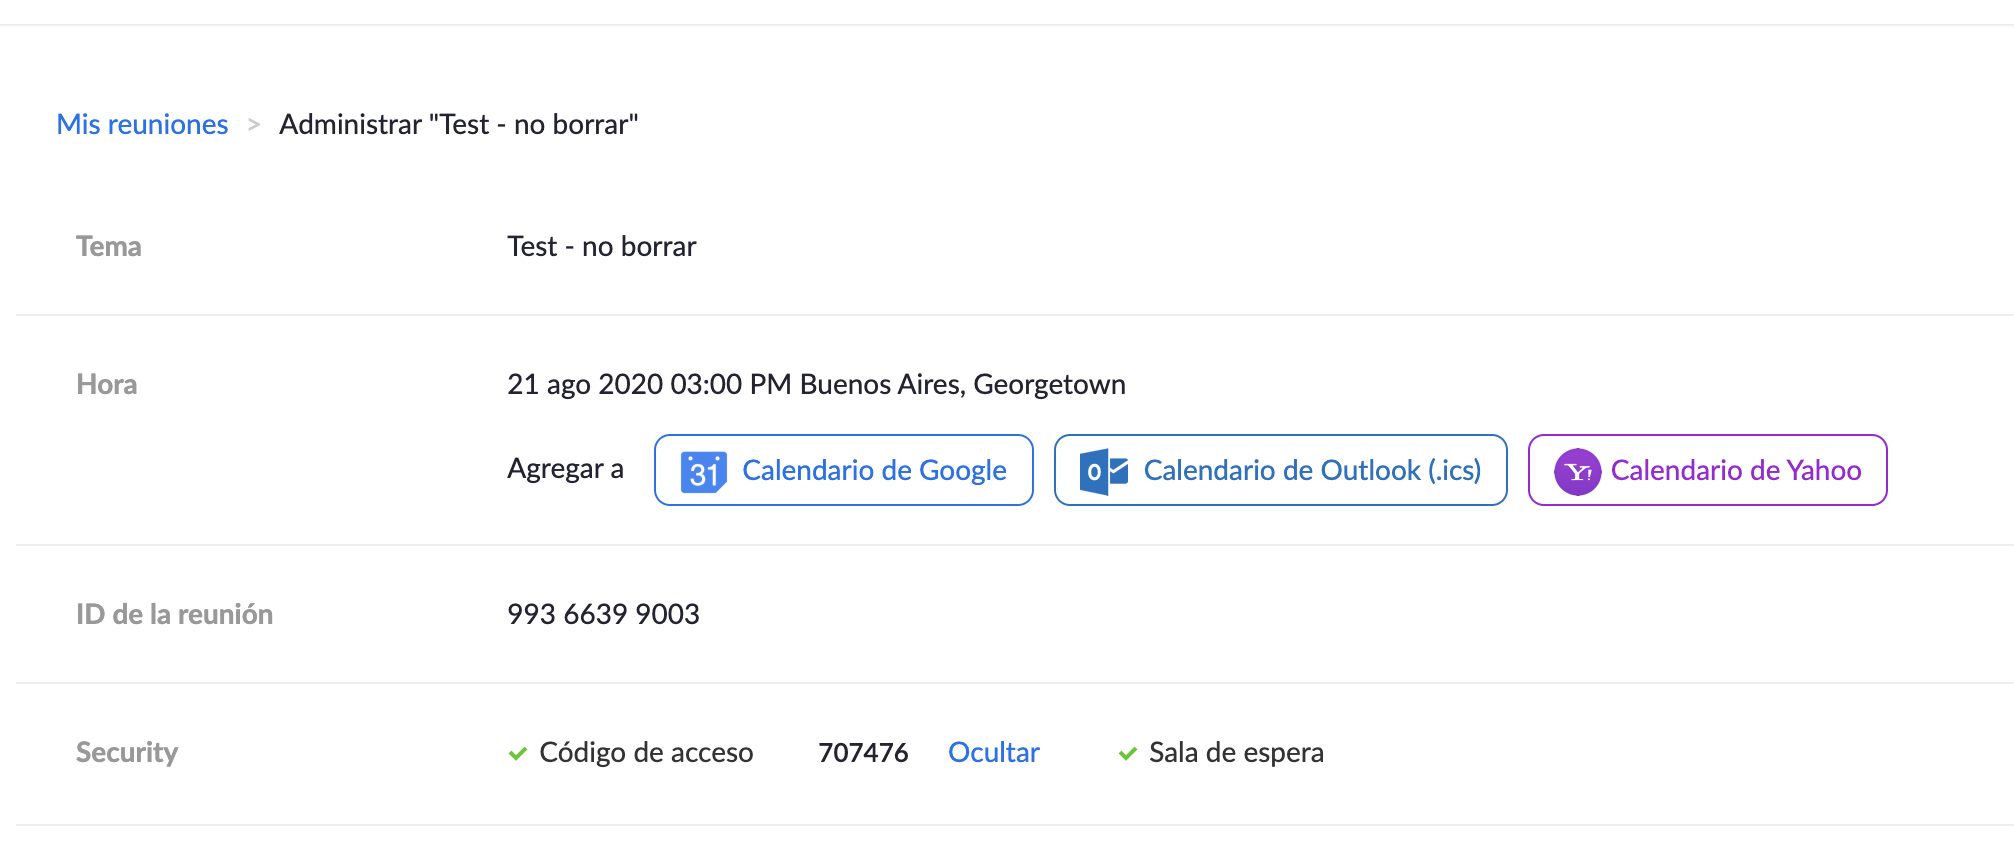Viewport: 2014px width, 856px height.
Task: Click the Google Calendar 31 icon
Action: point(703,471)
